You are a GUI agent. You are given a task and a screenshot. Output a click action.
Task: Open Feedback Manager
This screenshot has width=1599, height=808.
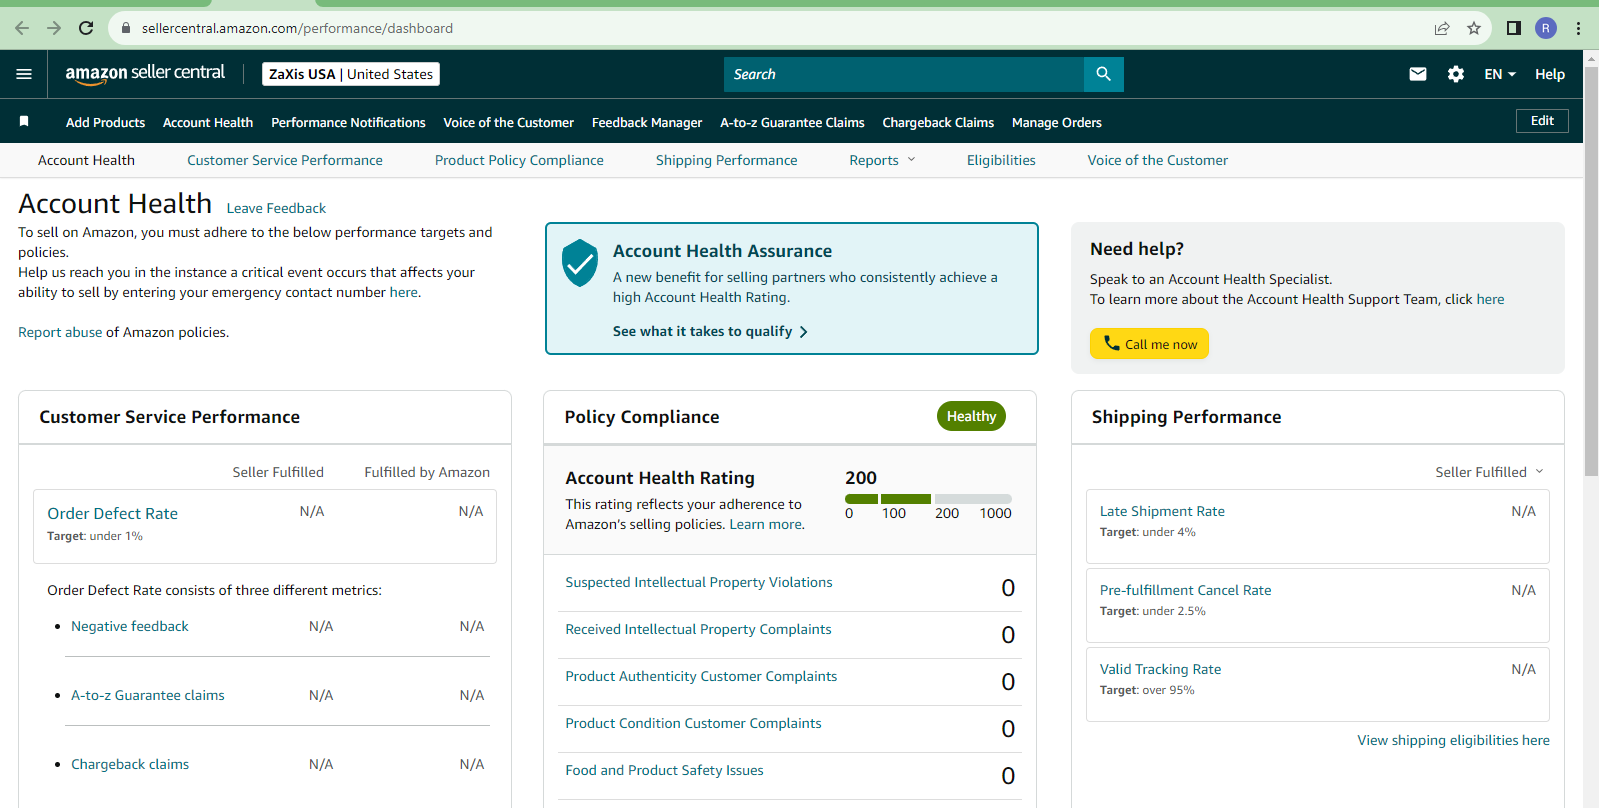(x=647, y=122)
